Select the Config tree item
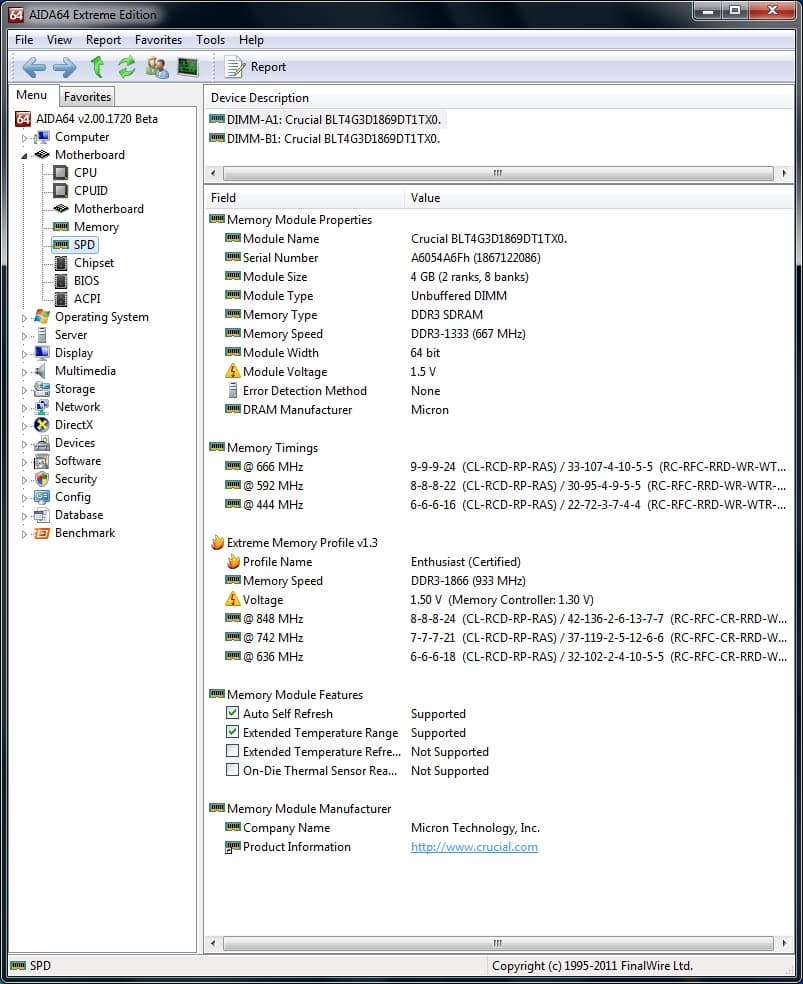Screen dimensions: 803x984 pos(73,497)
